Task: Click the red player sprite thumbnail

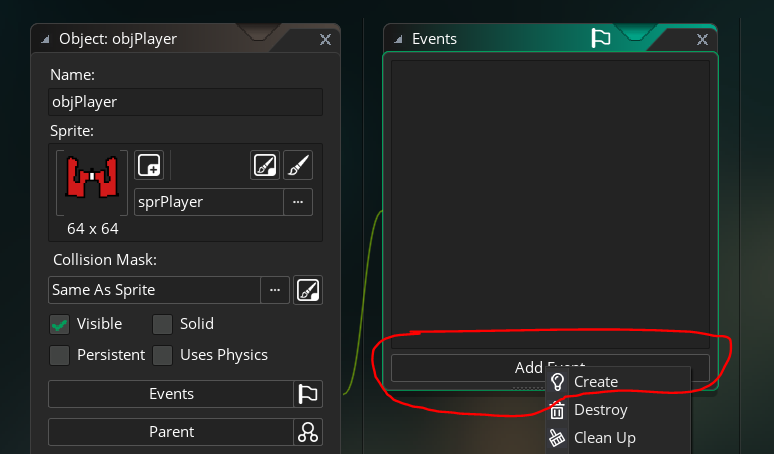Action: 92,183
